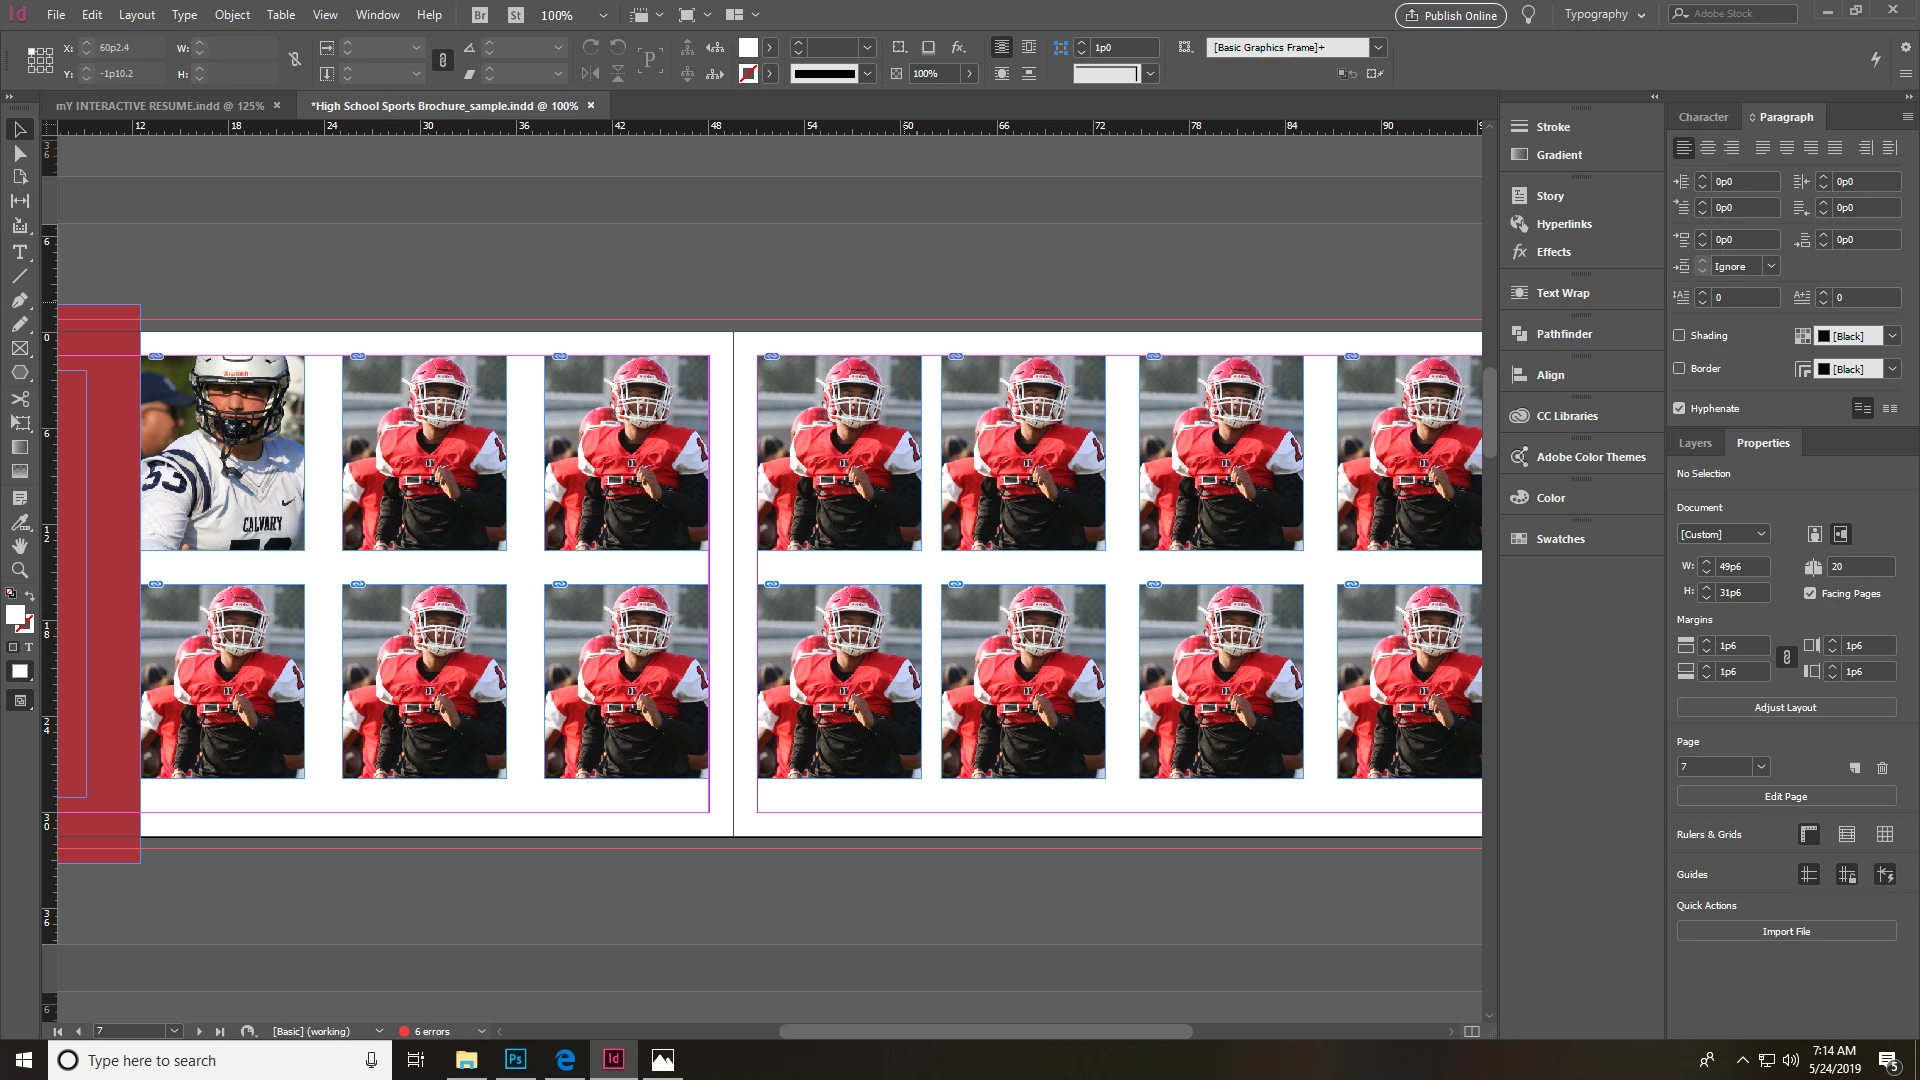The width and height of the screenshot is (1920, 1080).
Task: Open the Pathfinder panel
Action: tap(1563, 334)
